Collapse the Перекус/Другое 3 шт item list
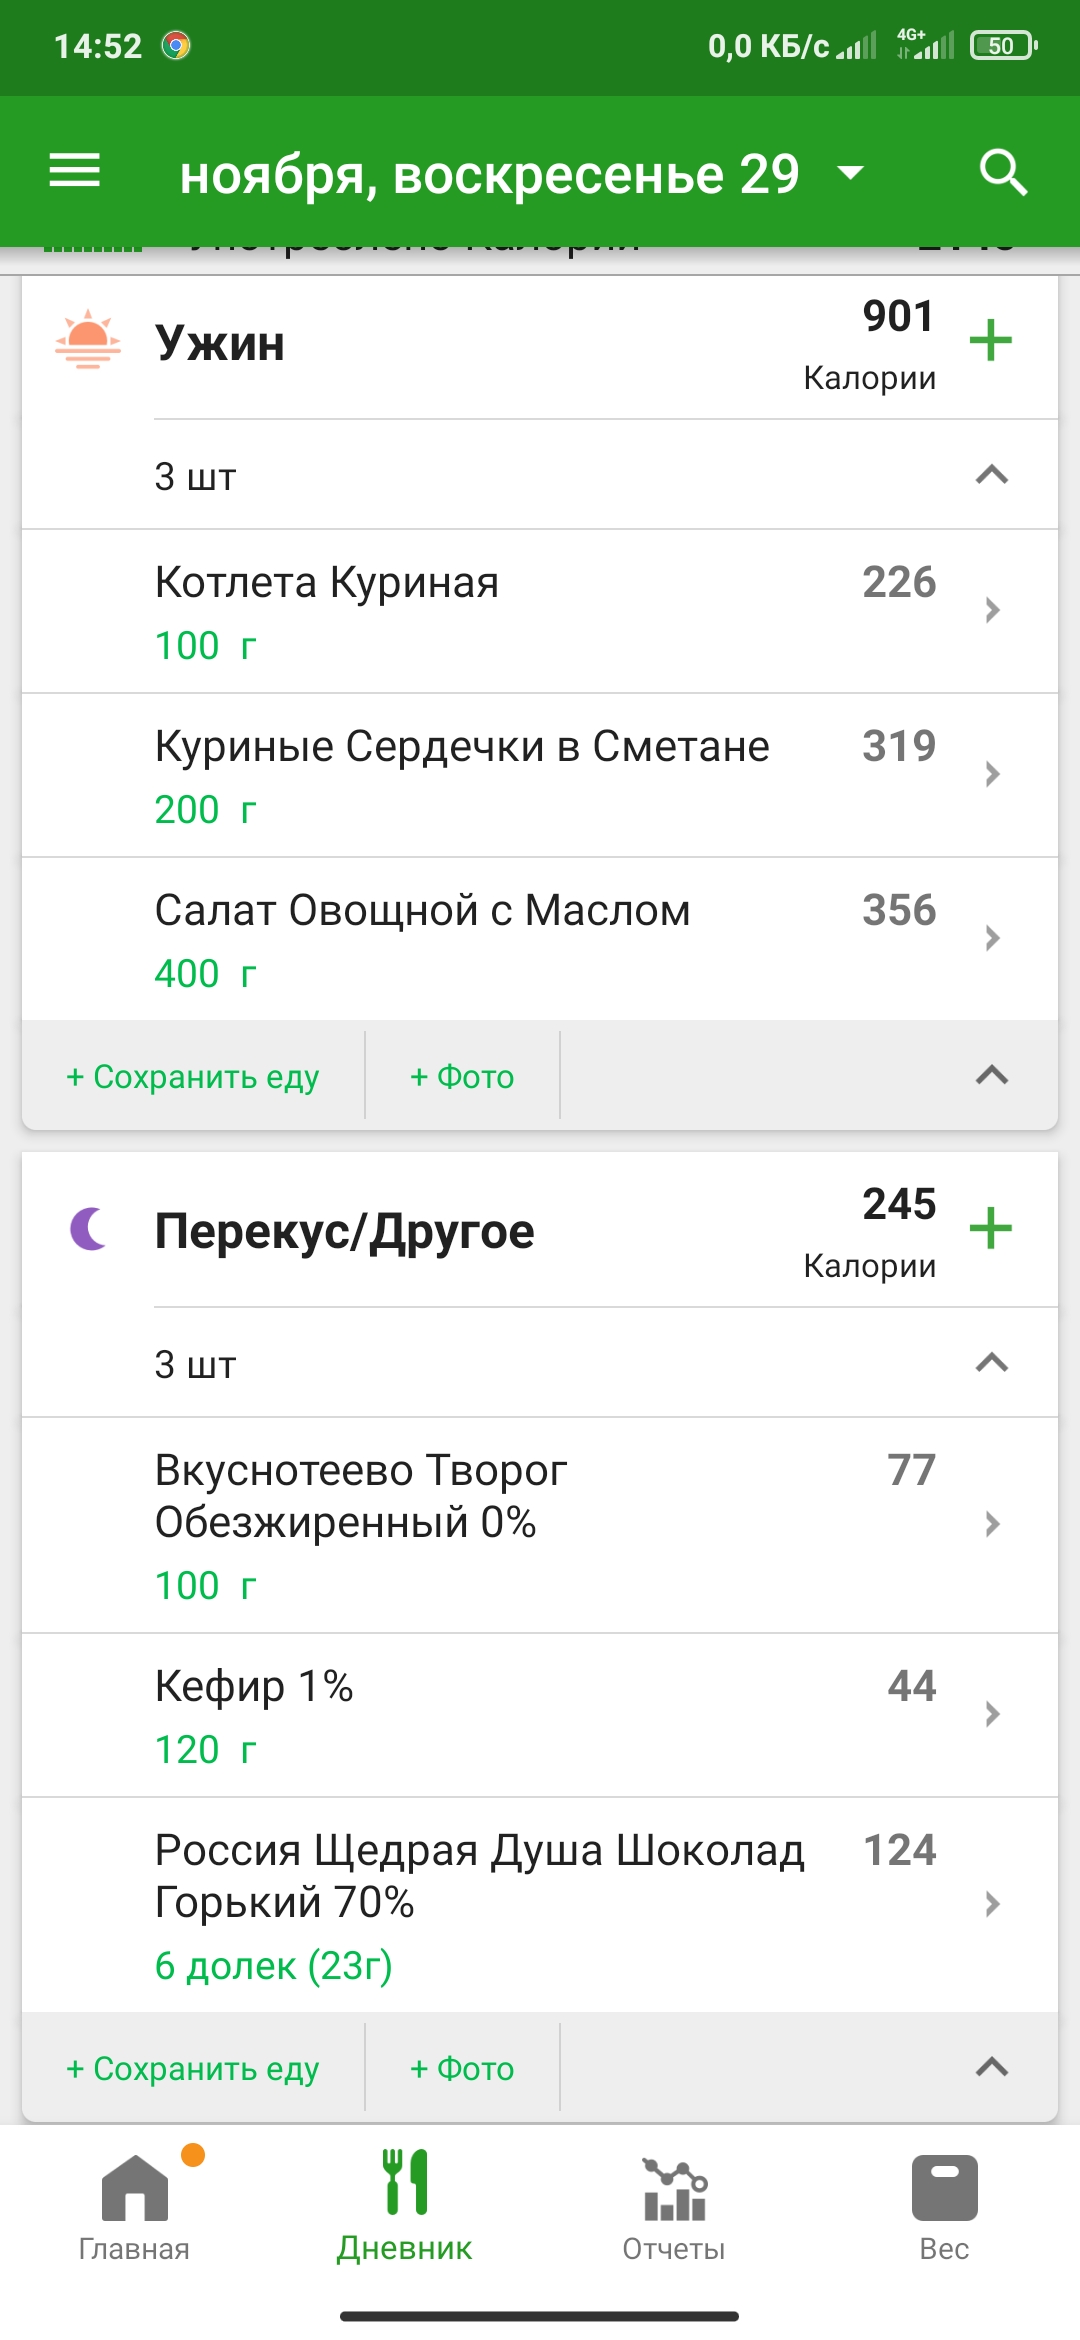Image resolution: width=1080 pixels, height=2340 pixels. coord(991,1363)
